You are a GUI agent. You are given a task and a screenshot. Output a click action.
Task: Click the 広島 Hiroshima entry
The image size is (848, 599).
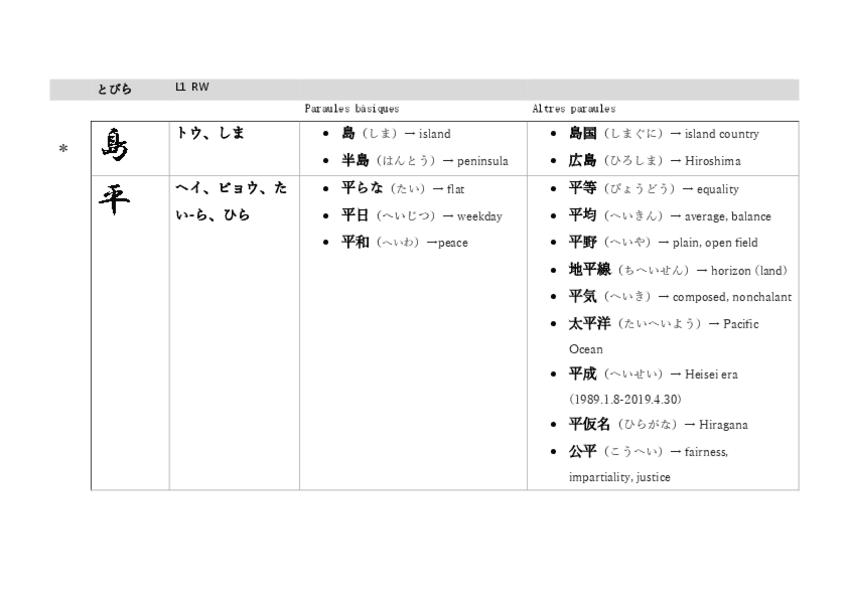point(645,160)
